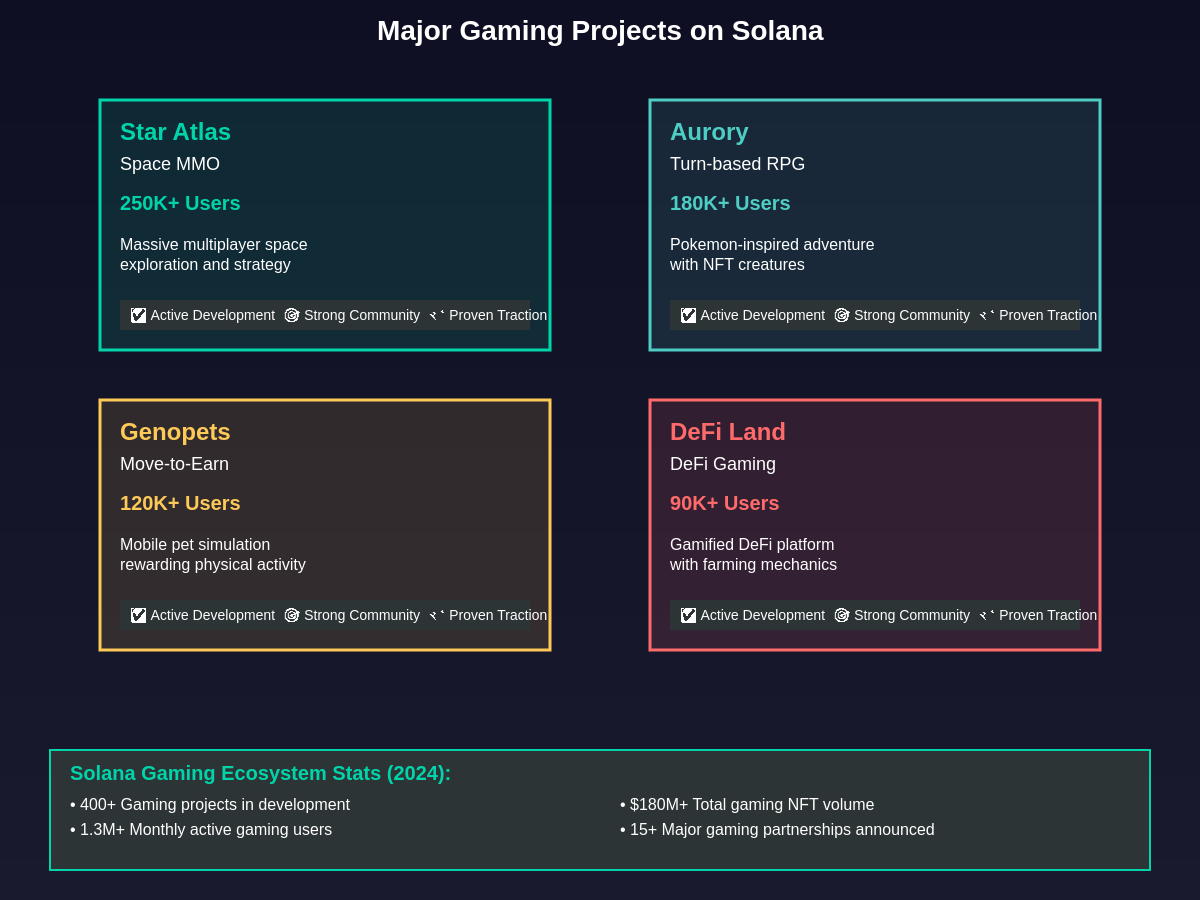Select the Star Atlas title

175,132
